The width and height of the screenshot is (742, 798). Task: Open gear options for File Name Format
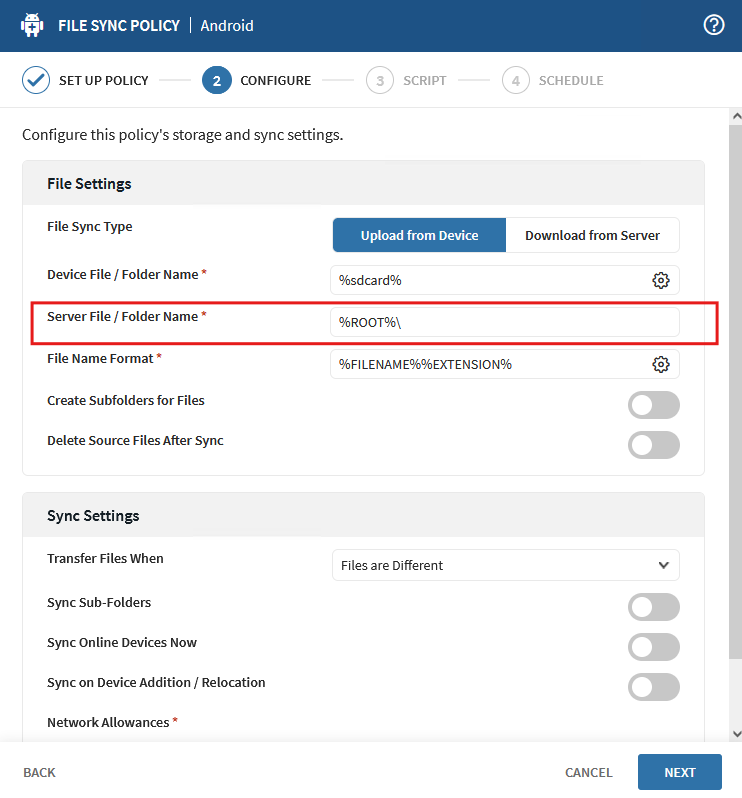click(x=660, y=364)
